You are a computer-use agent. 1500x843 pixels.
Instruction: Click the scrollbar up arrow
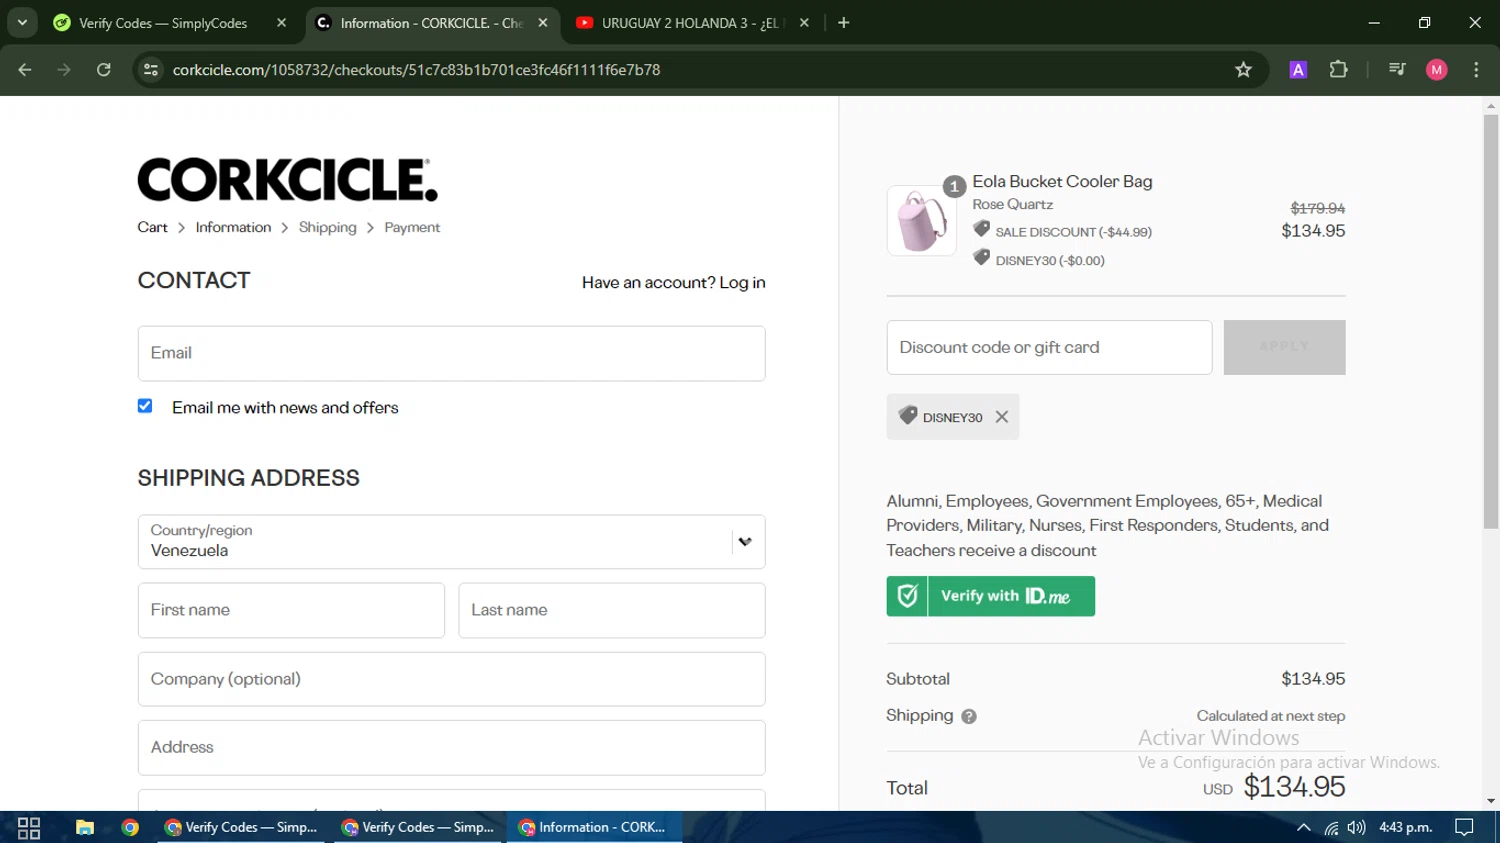pyautogui.click(x=1491, y=105)
